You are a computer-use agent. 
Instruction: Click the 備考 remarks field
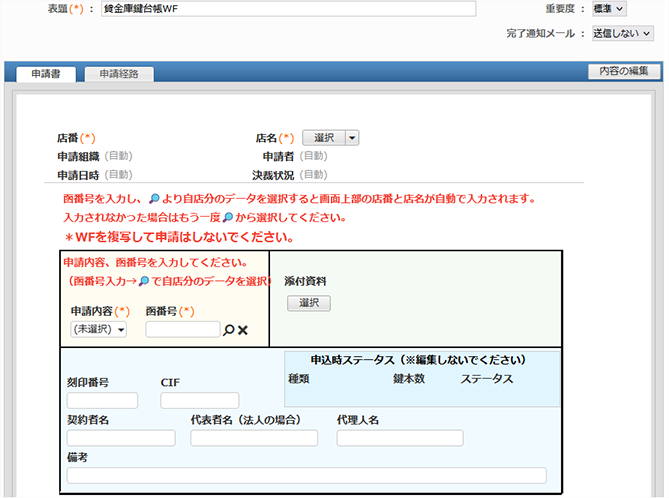[x=306, y=475]
